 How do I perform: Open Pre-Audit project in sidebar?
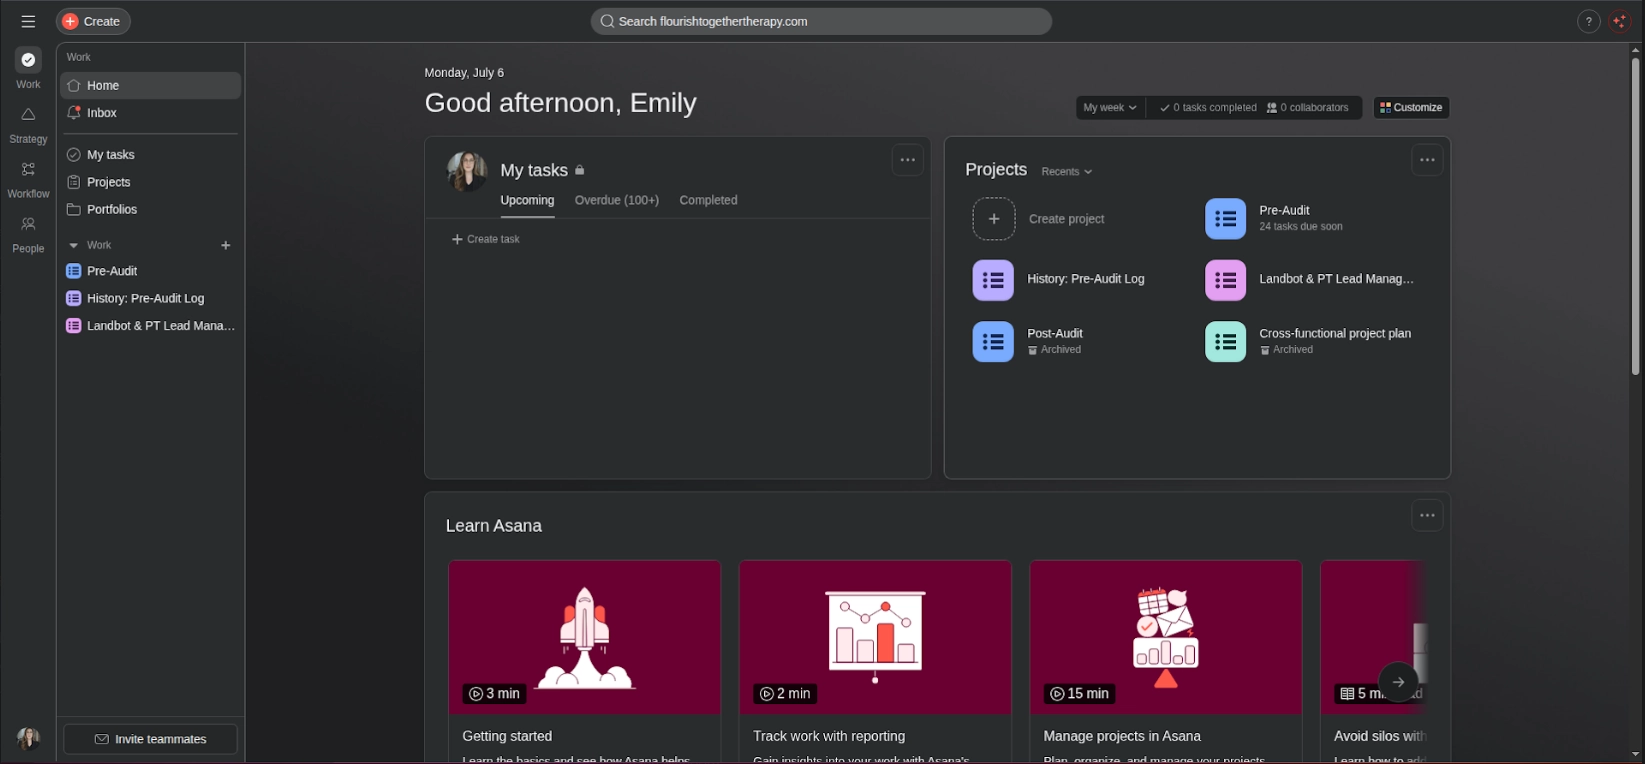[150, 271]
